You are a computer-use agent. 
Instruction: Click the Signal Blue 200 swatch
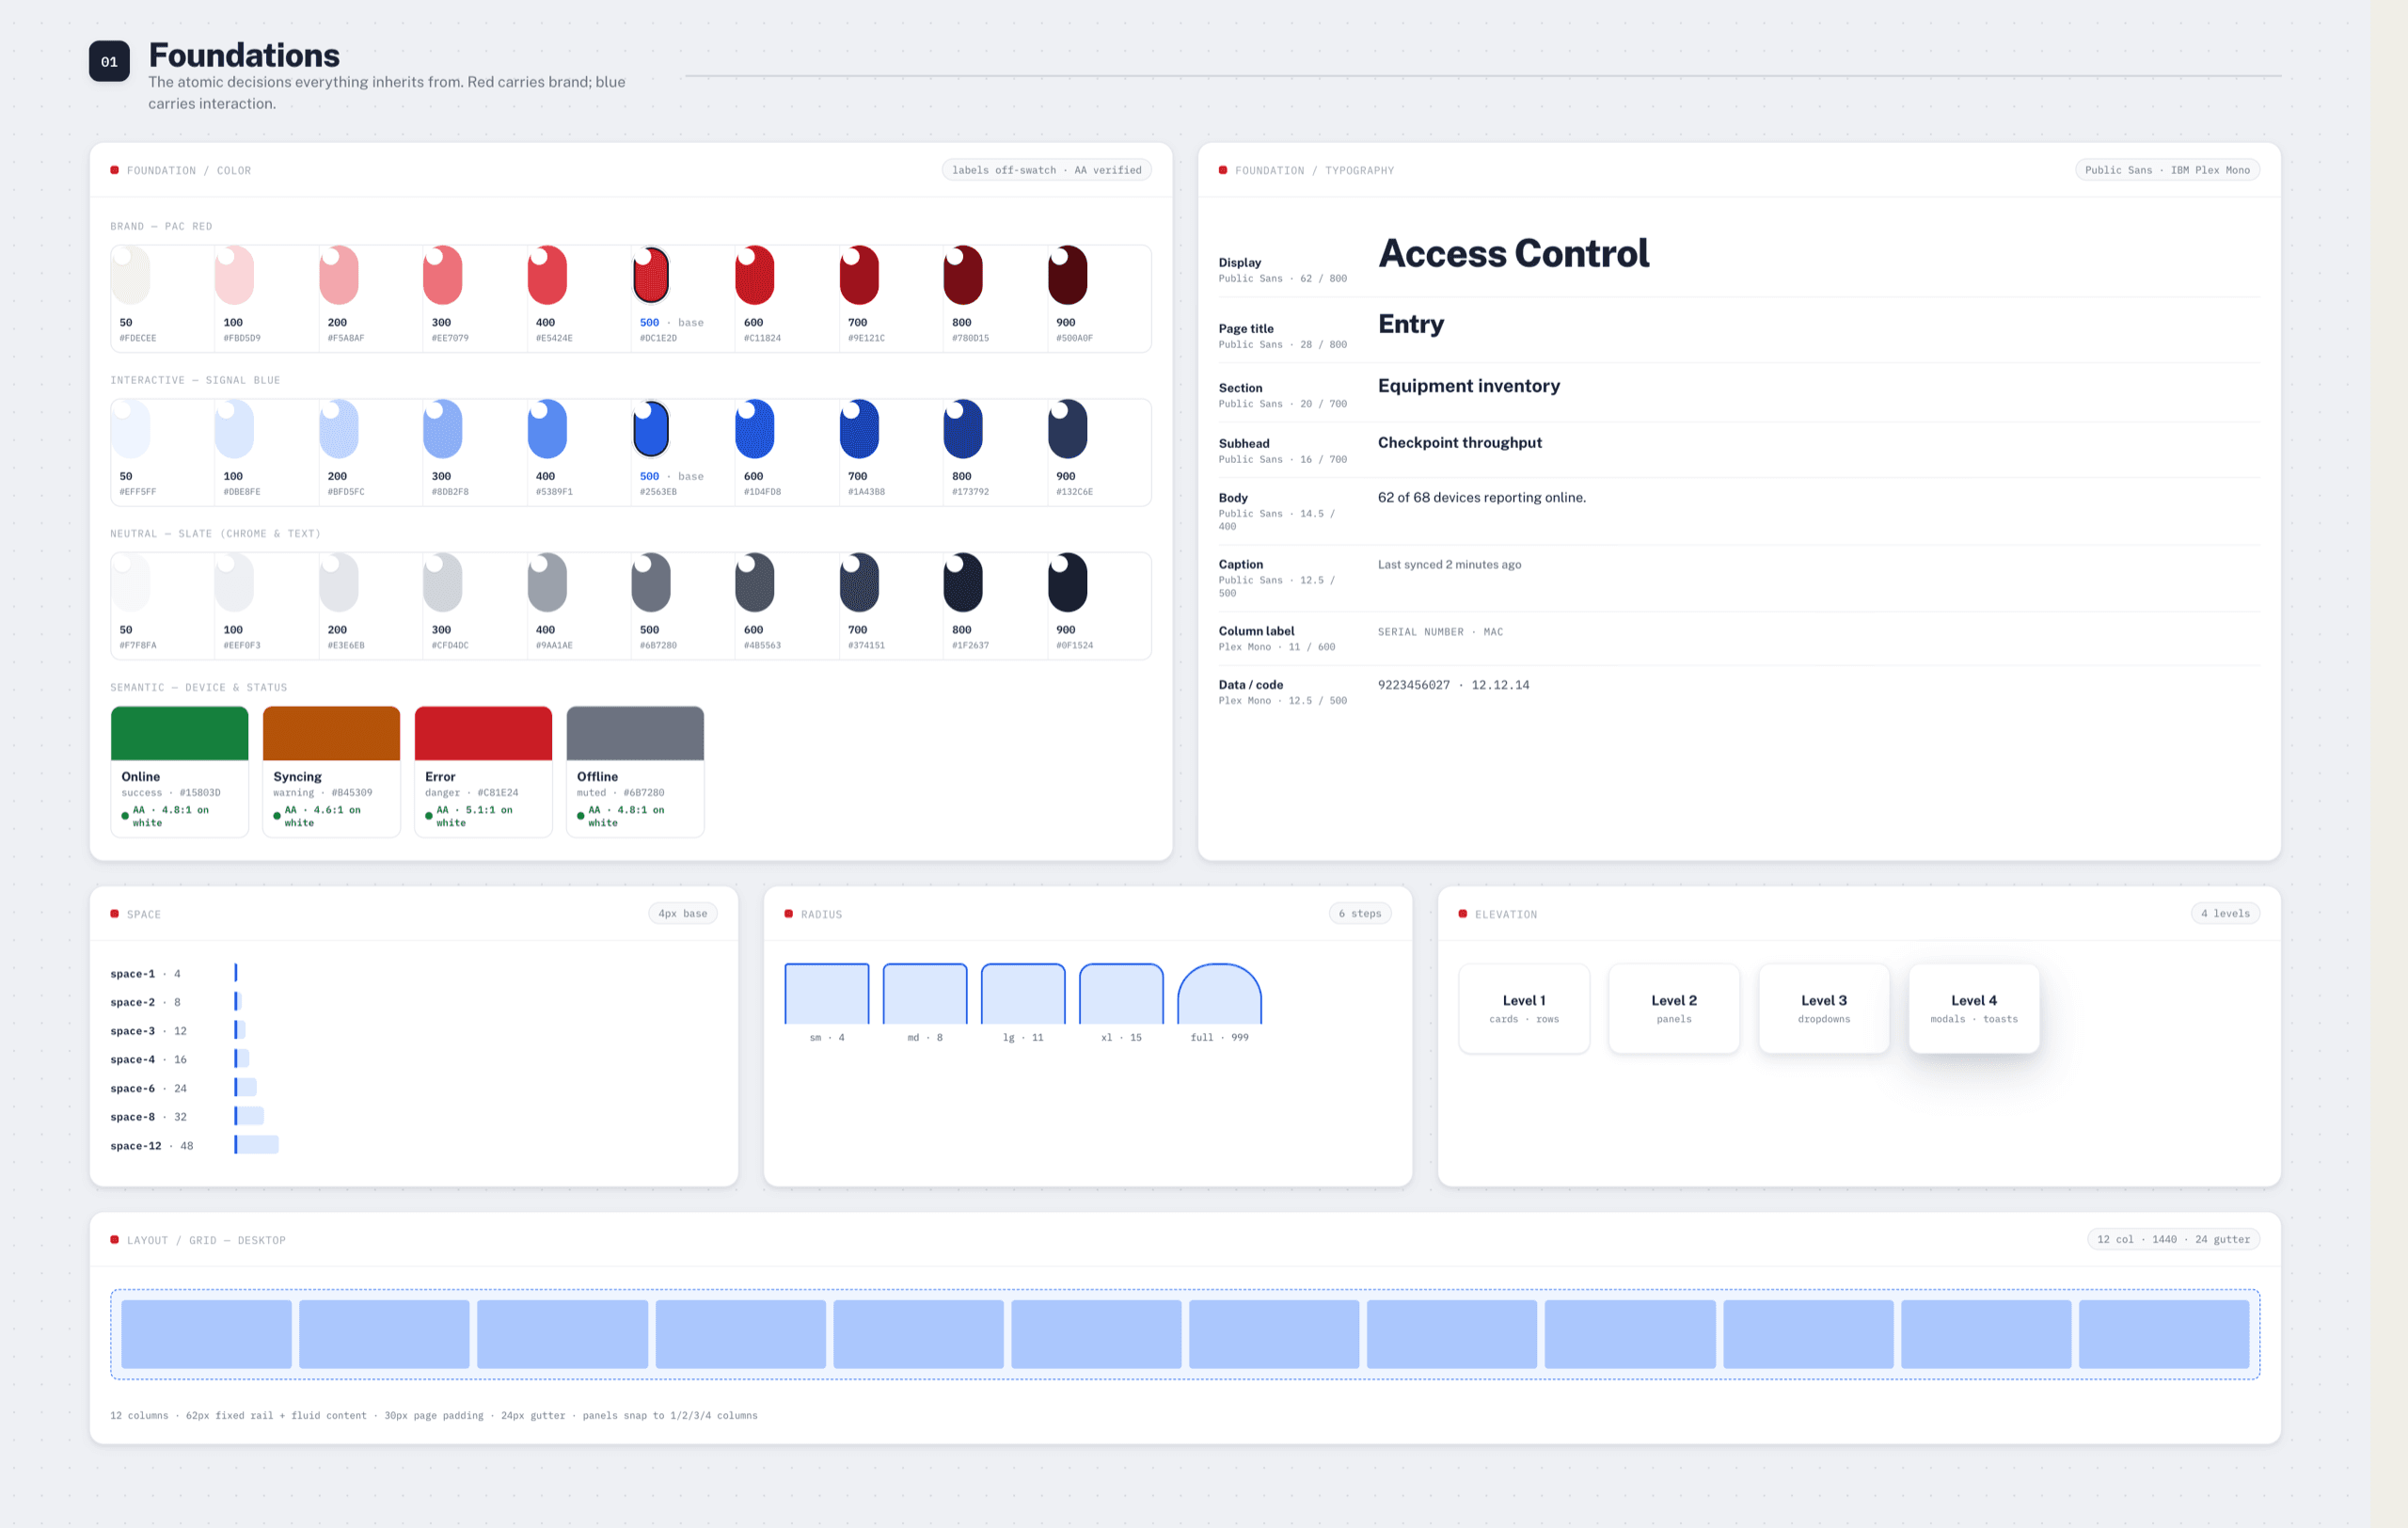pos(339,429)
